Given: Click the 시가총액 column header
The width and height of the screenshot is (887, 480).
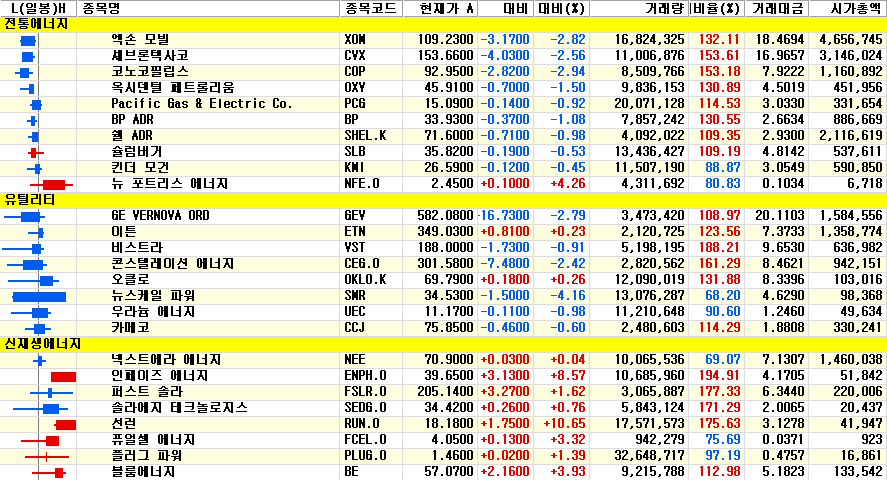Looking at the screenshot, I should (x=846, y=8).
